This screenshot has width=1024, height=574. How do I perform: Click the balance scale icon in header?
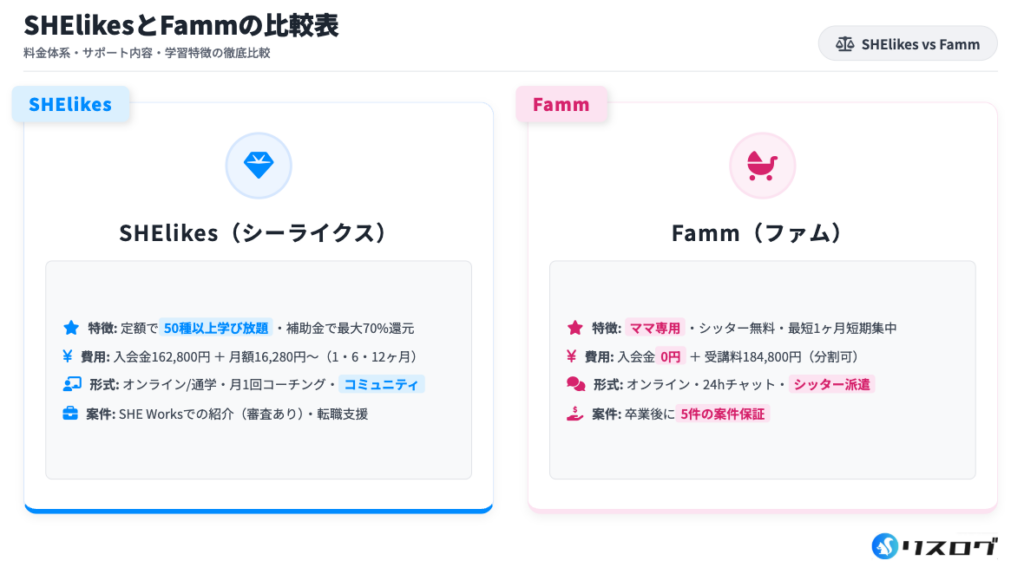pyautogui.click(x=845, y=44)
